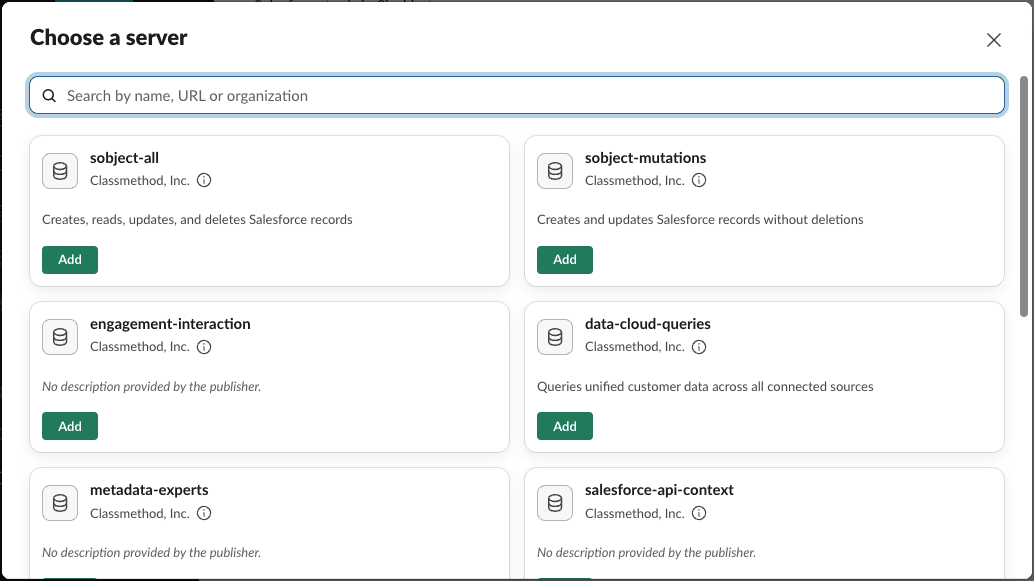Show publisher info for sobject-mutations
The width and height of the screenshot is (1034, 581).
(699, 180)
